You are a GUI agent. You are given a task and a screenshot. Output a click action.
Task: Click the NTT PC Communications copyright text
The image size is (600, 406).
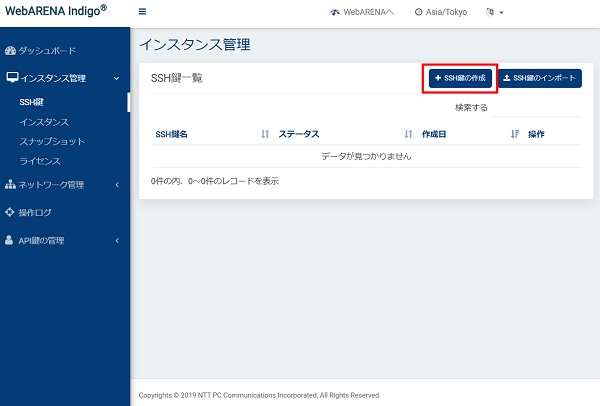(x=259, y=395)
